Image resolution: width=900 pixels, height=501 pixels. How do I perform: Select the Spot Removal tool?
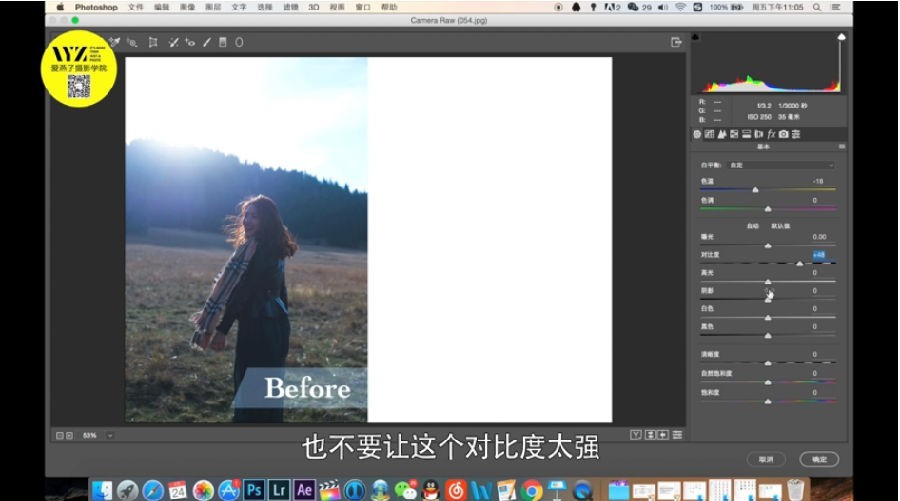pyautogui.click(x=173, y=42)
